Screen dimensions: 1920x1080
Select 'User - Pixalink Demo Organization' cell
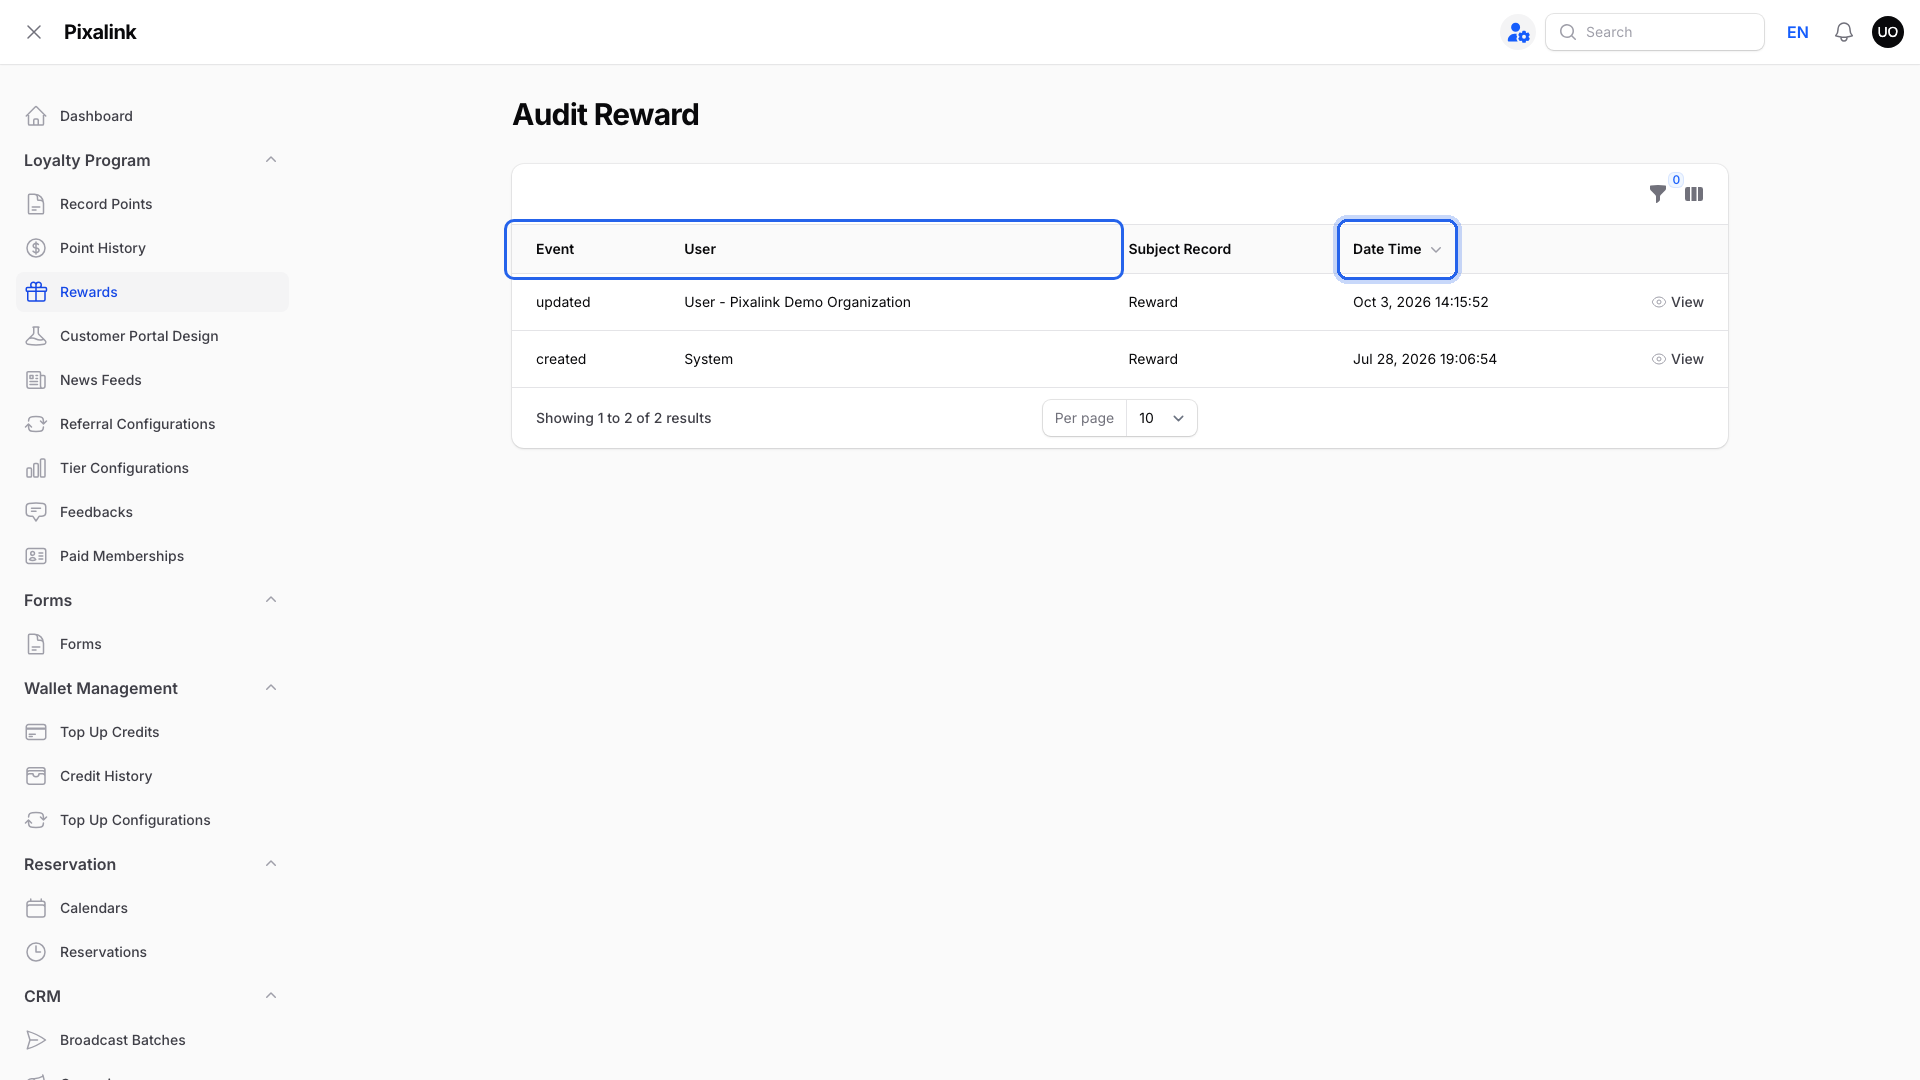click(797, 302)
